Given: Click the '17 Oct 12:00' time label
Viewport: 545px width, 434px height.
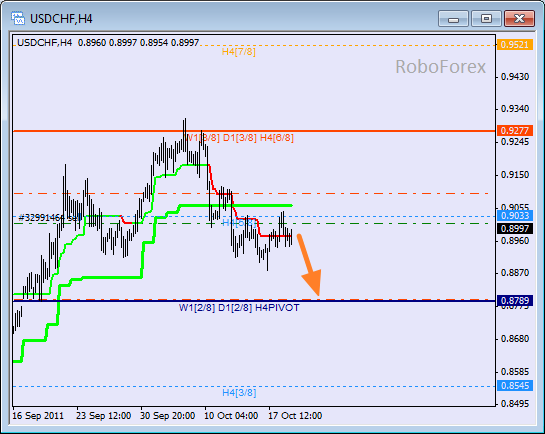Looking at the screenshot, I should (x=295, y=416).
